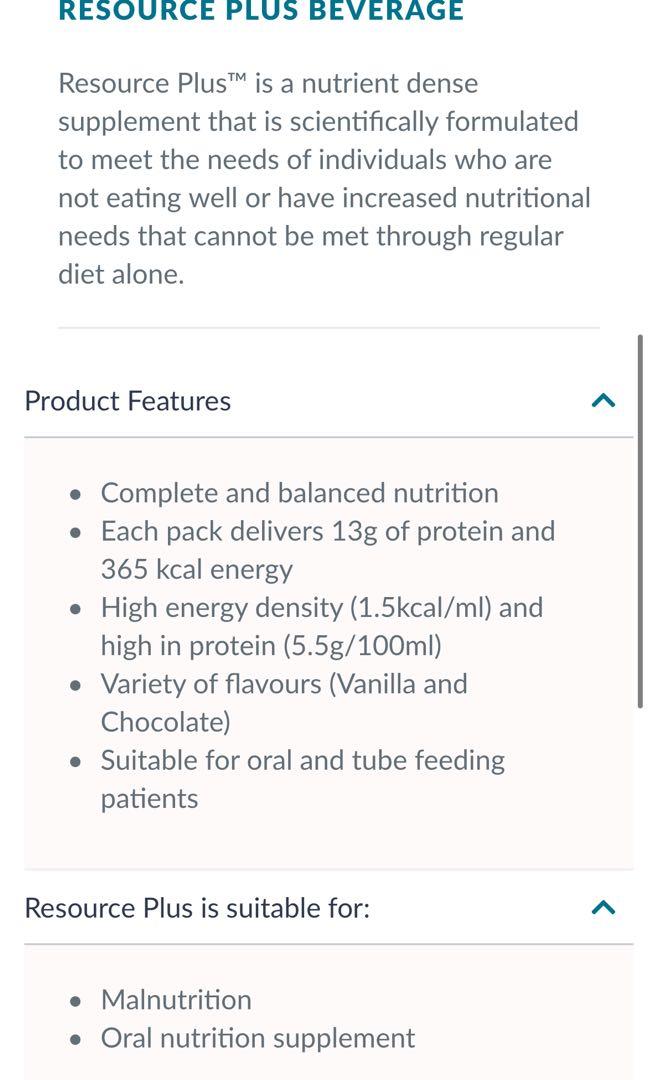Select the High energy density bullet item
Viewport: 648px width, 1080px height.
click(320, 607)
